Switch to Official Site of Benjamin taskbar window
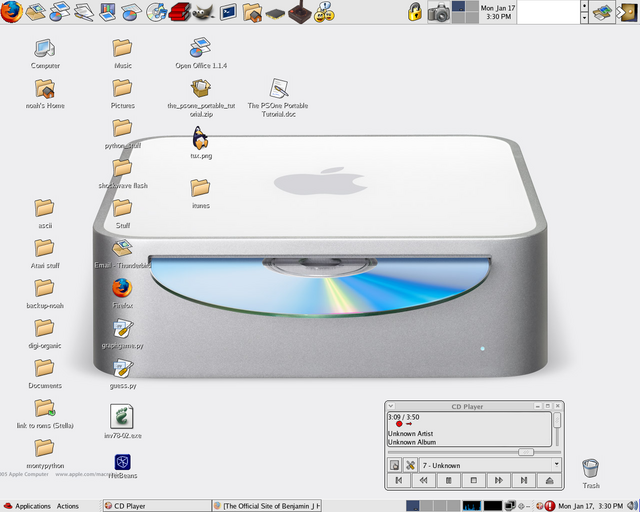The image size is (640, 512). coord(267,506)
